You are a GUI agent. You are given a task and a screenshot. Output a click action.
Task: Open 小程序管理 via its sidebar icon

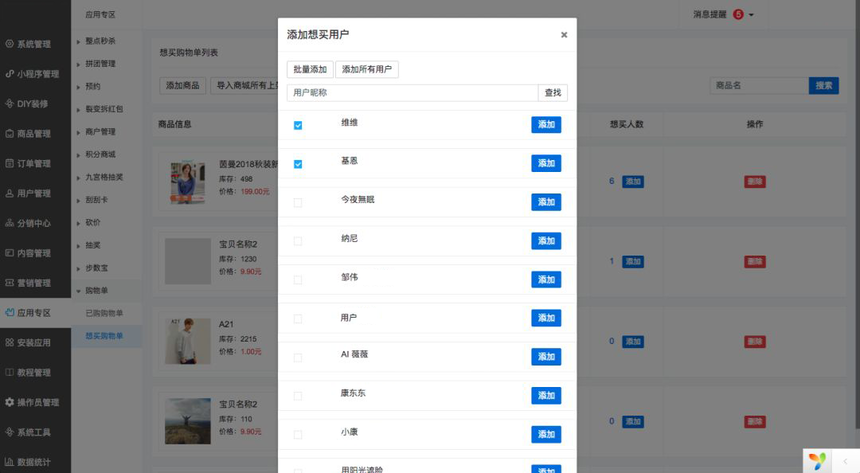9,74
